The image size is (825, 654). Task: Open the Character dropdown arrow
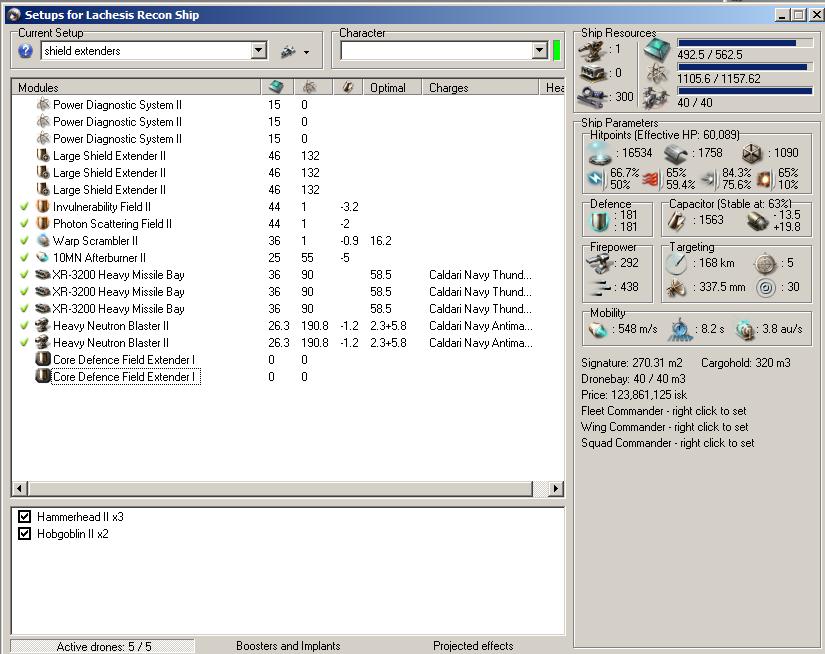pos(539,51)
